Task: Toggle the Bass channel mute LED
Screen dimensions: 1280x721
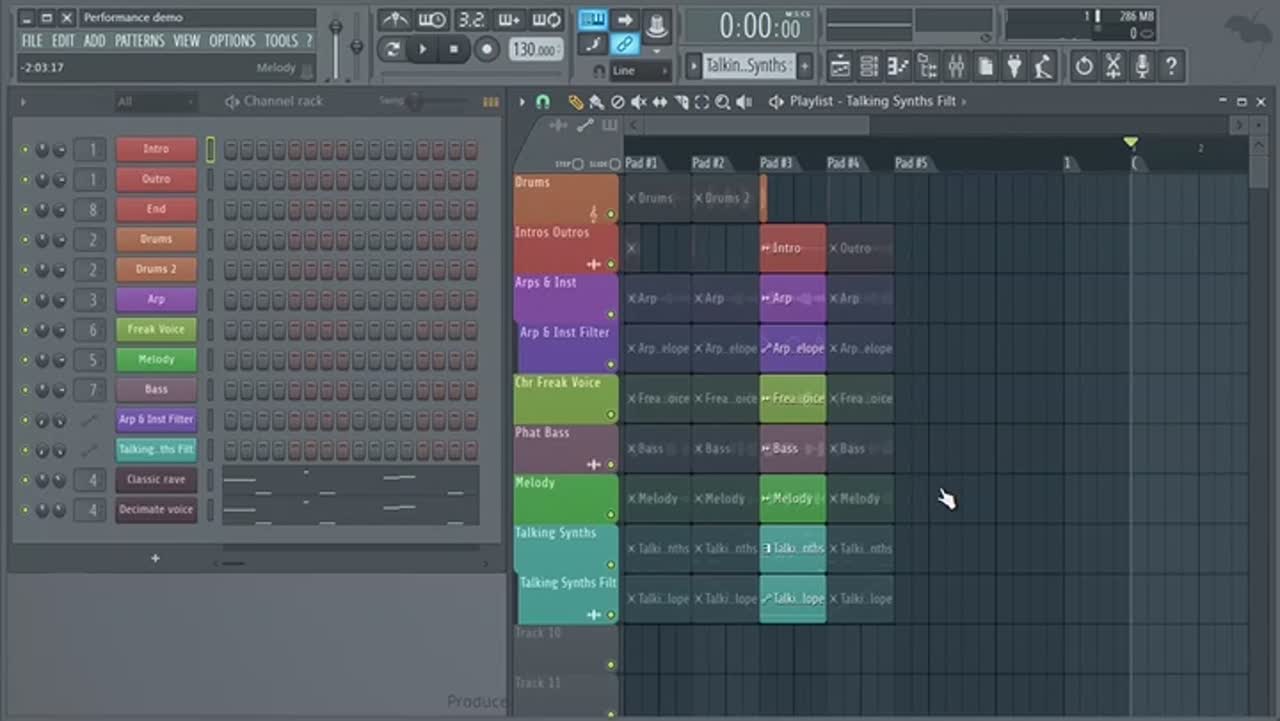Action: point(25,390)
